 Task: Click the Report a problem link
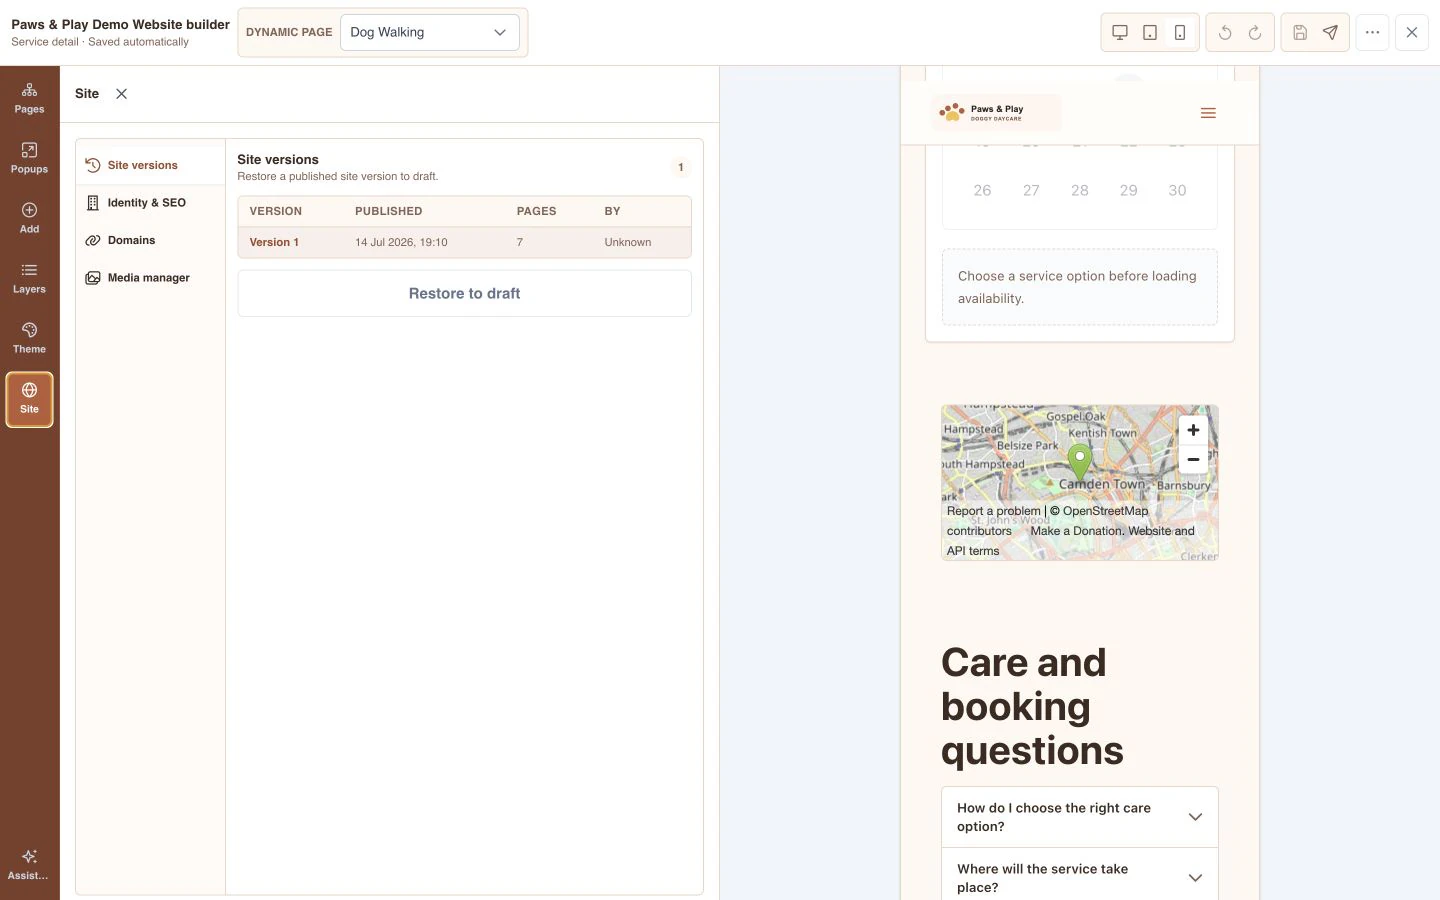coord(994,511)
